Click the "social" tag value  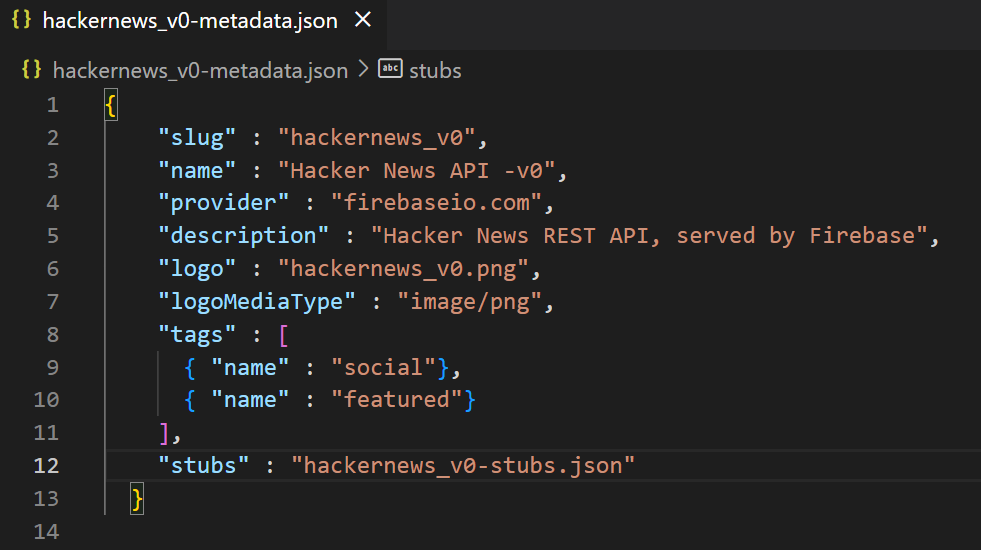[384, 367]
